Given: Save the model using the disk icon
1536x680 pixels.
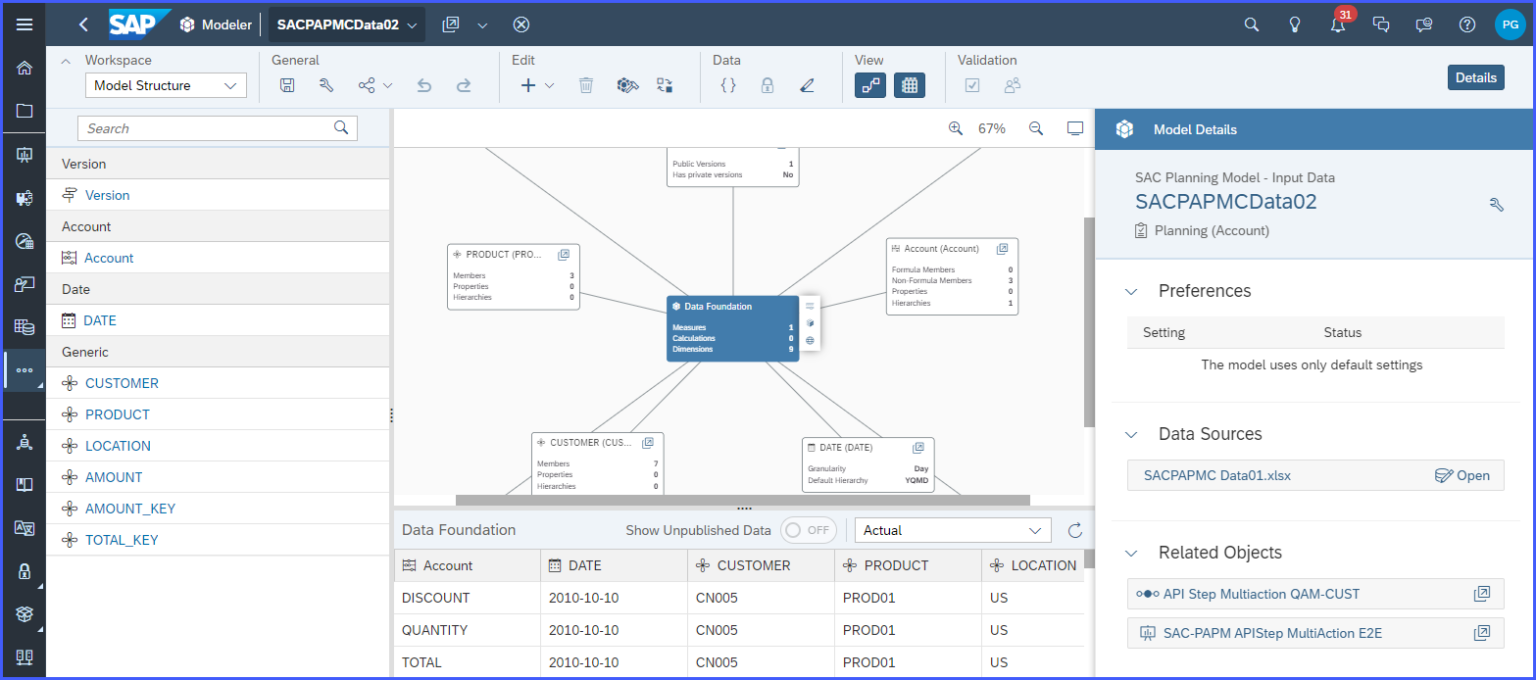Looking at the screenshot, I should coord(287,85).
